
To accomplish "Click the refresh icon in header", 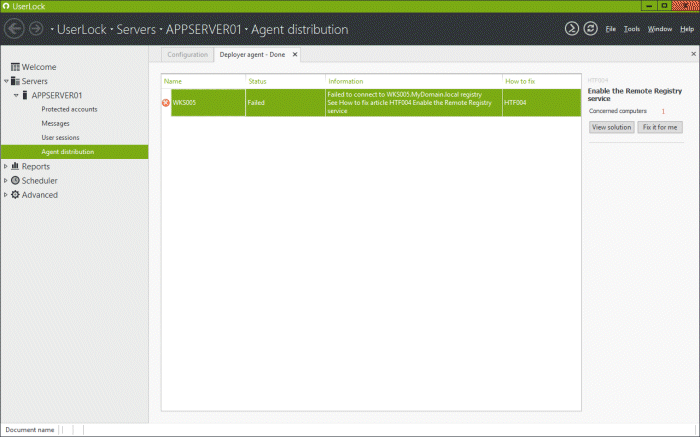I will click(x=590, y=29).
